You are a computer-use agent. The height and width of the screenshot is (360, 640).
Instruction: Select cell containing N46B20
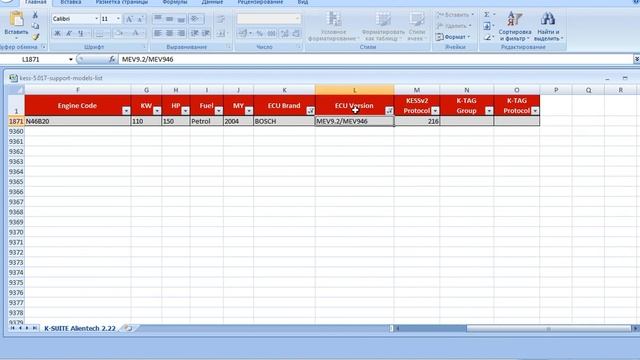tap(78, 121)
